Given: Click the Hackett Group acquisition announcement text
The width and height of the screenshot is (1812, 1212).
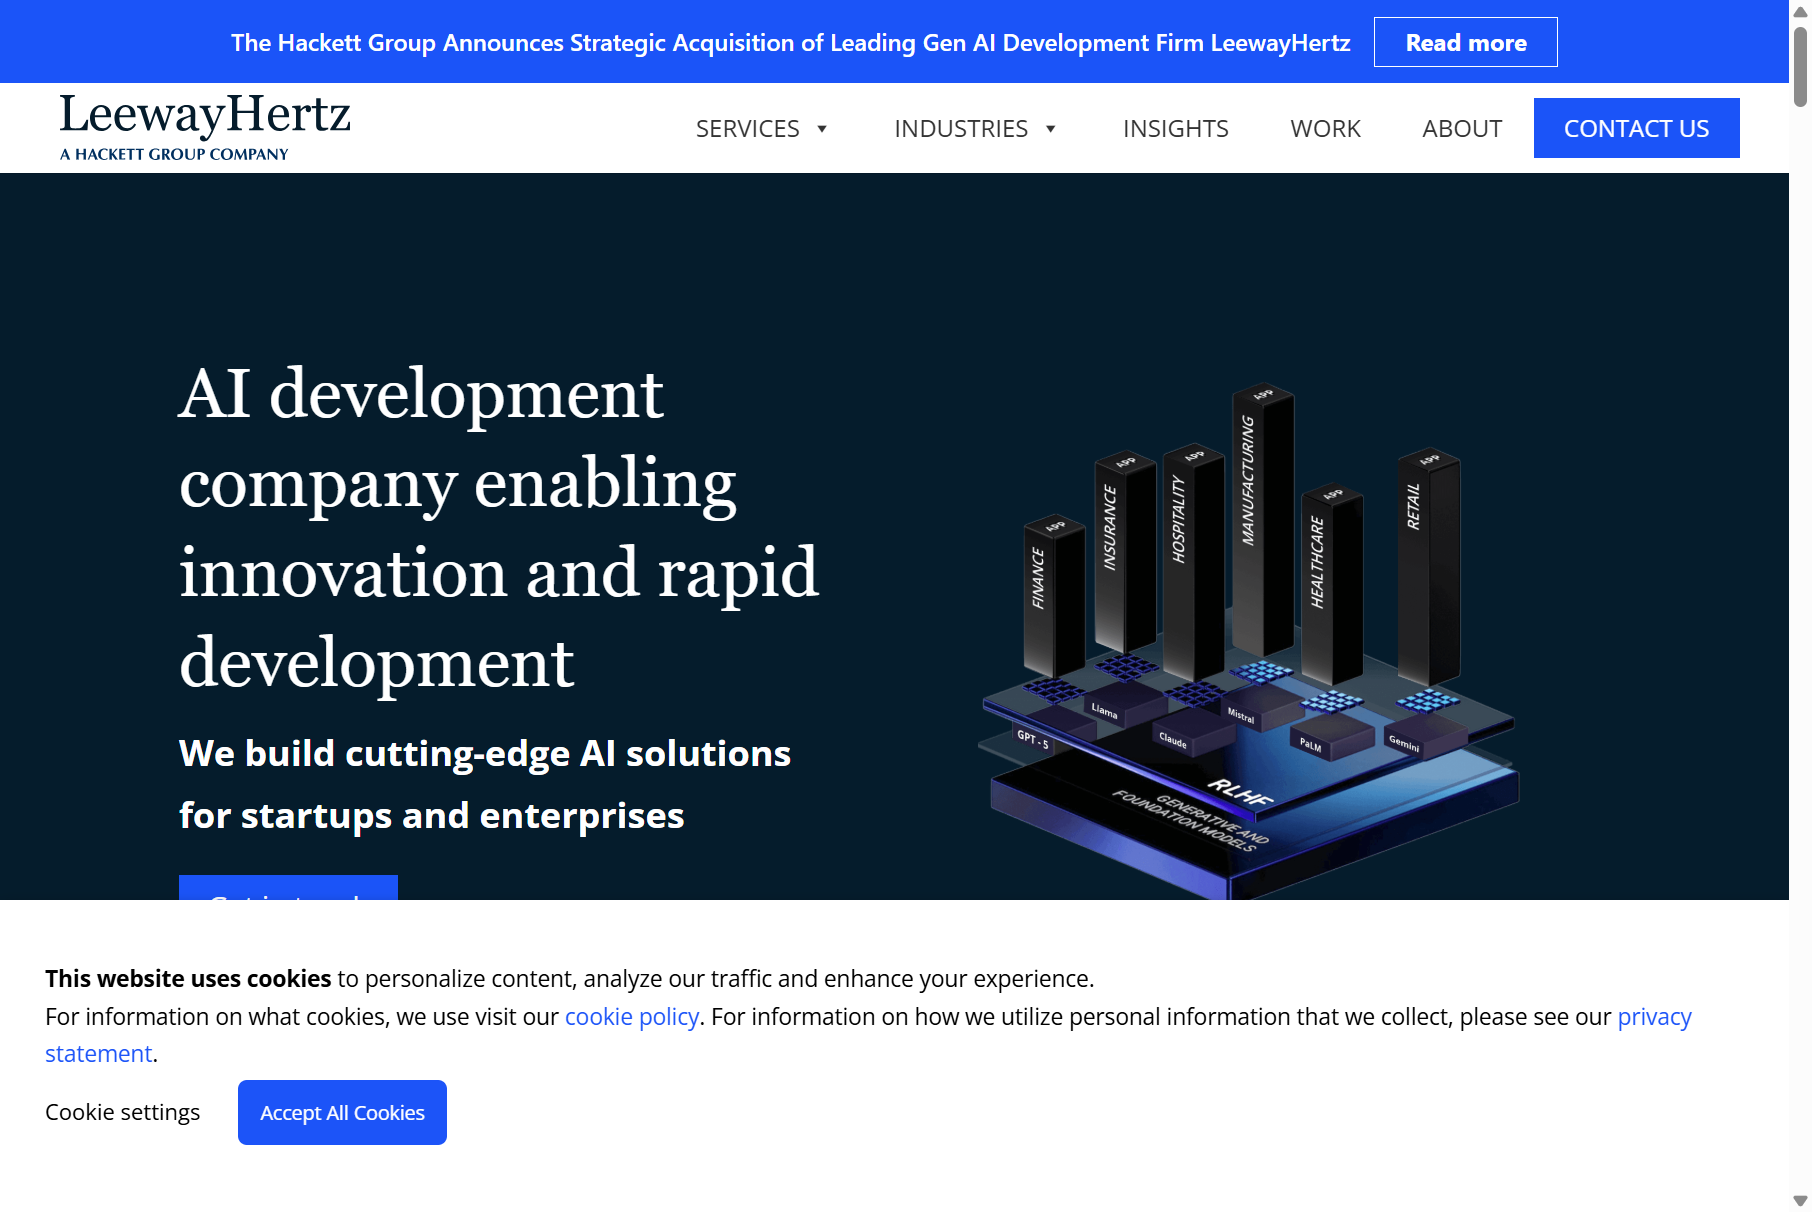Looking at the screenshot, I should pyautogui.click(x=790, y=43).
